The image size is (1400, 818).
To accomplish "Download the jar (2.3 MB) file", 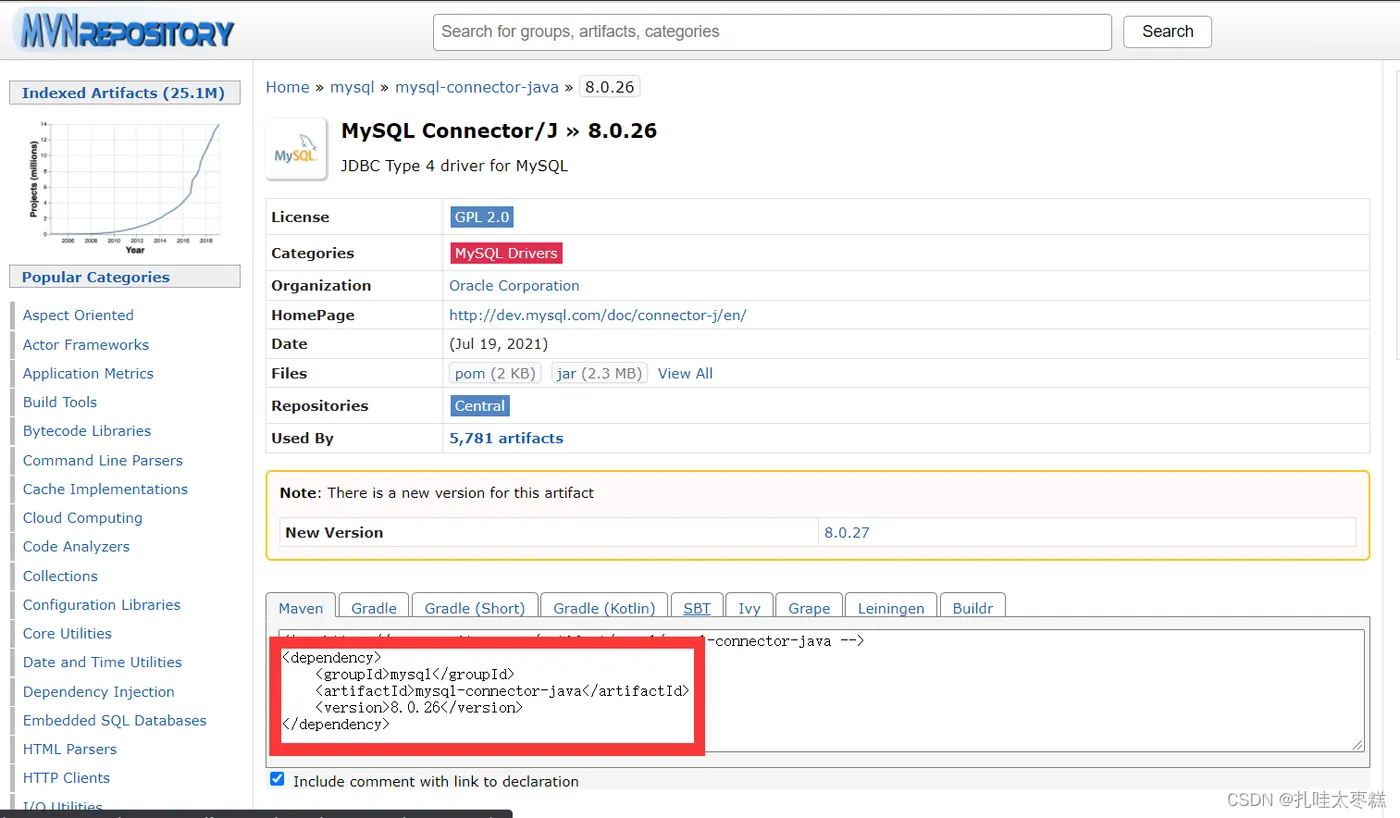I will click(599, 373).
